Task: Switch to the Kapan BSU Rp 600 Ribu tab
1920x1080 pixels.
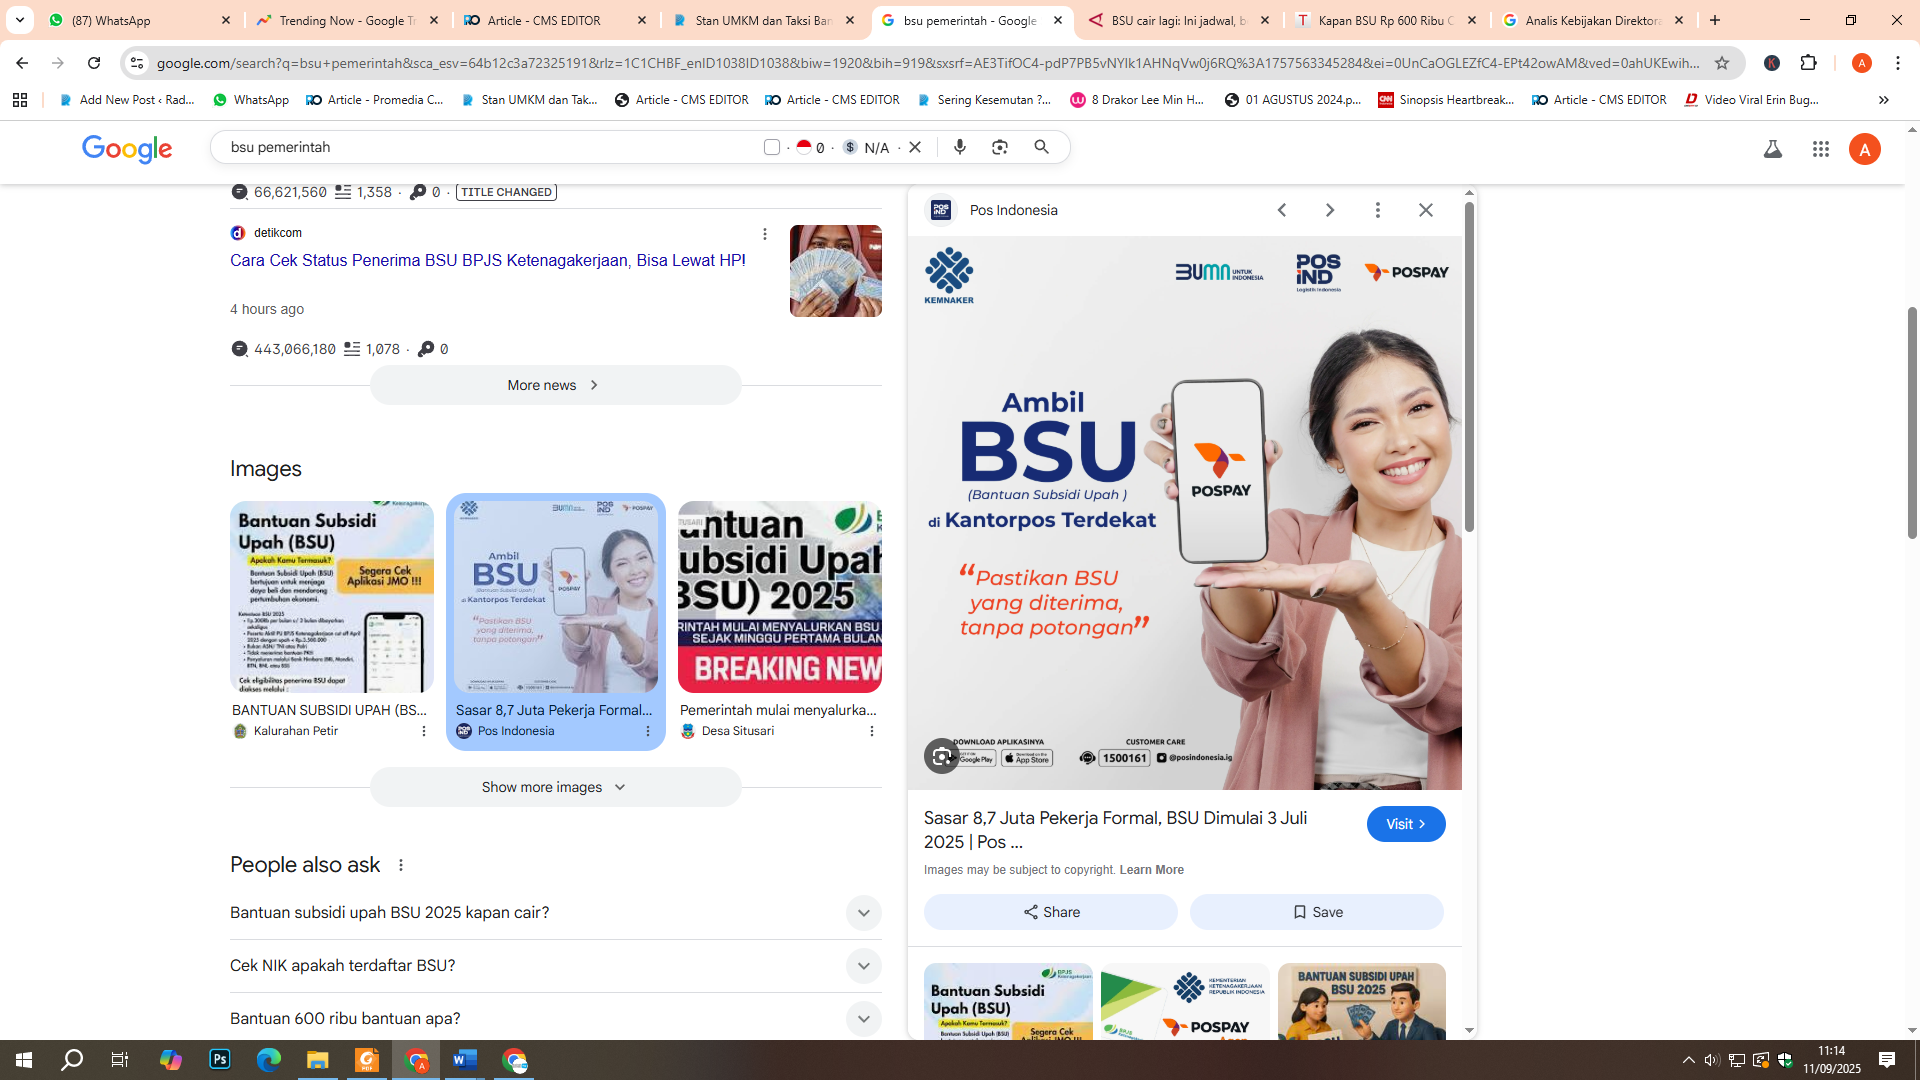Action: coord(1386,20)
